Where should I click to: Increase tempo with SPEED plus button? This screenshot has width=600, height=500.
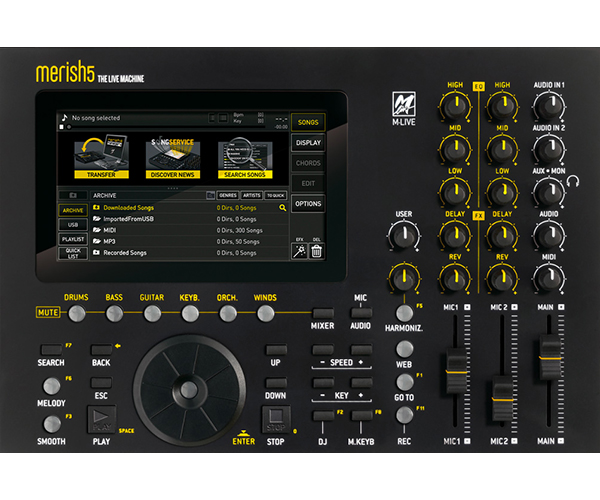(361, 349)
